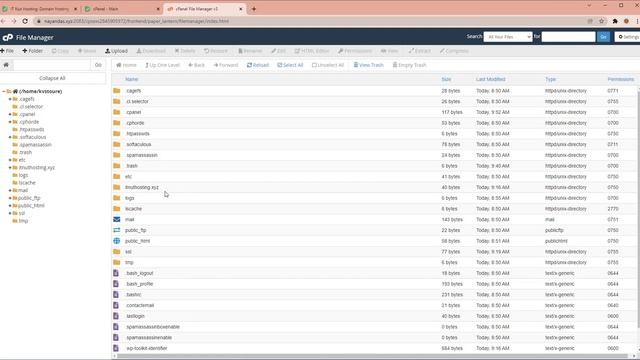
Task: Expand the .cpanel tree node
Action: pos(10,114)
